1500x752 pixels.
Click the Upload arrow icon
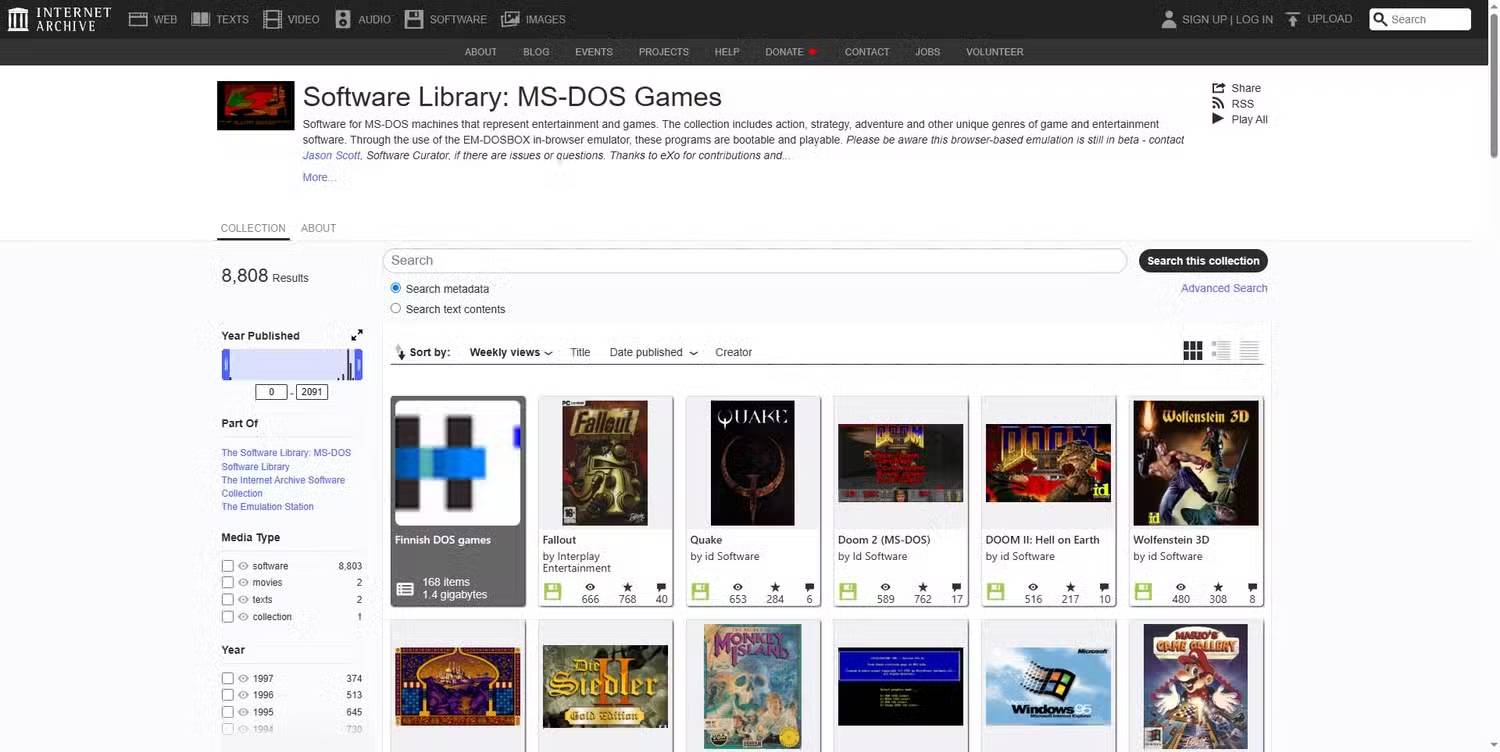1293,19
